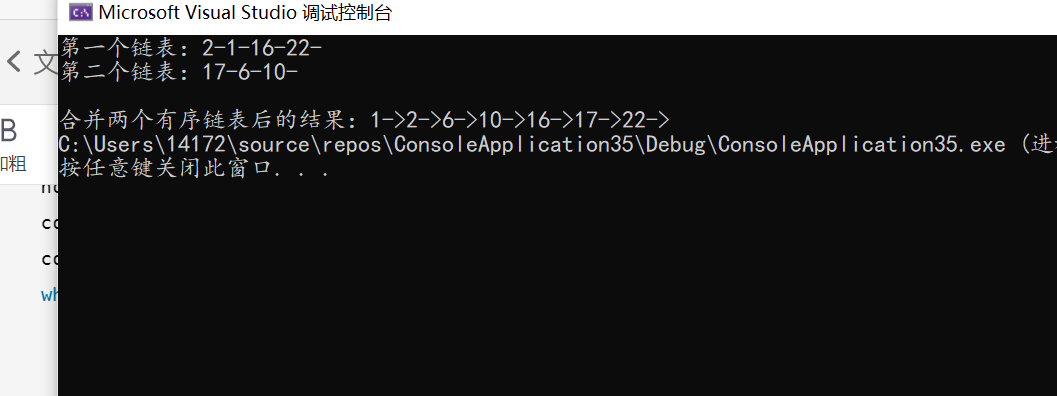Click the ConsoleApplication35.exe text
The width and height of the screenshot is (1057, 396).
[x=862, y=144]
